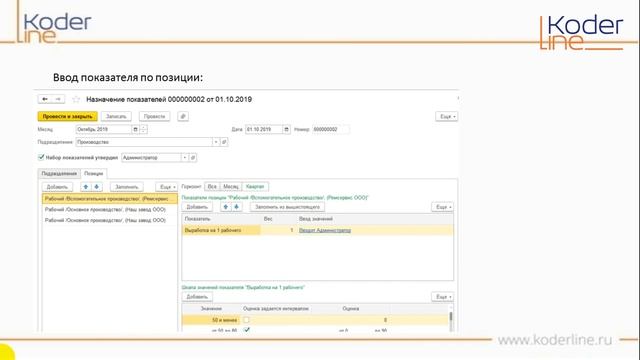Move indicator down in indicators table
This screenshot has height=360, width=640.
236,207
